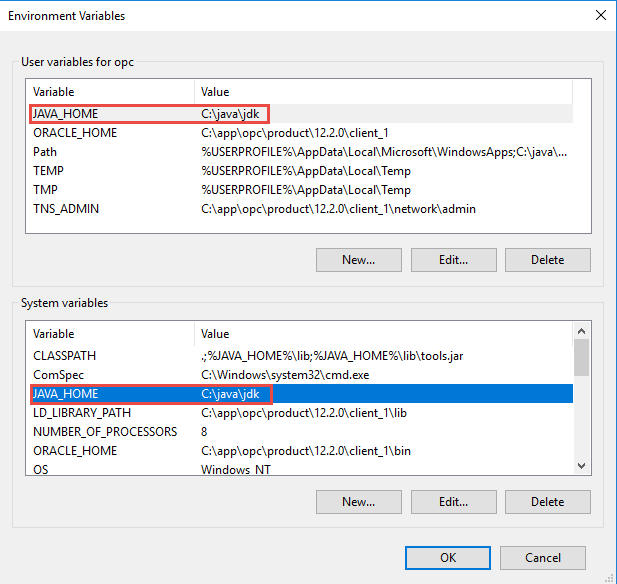Screen dimensions: 617x584
Task: Select the CLASSPATH system variable
Action: pos(64,356)
